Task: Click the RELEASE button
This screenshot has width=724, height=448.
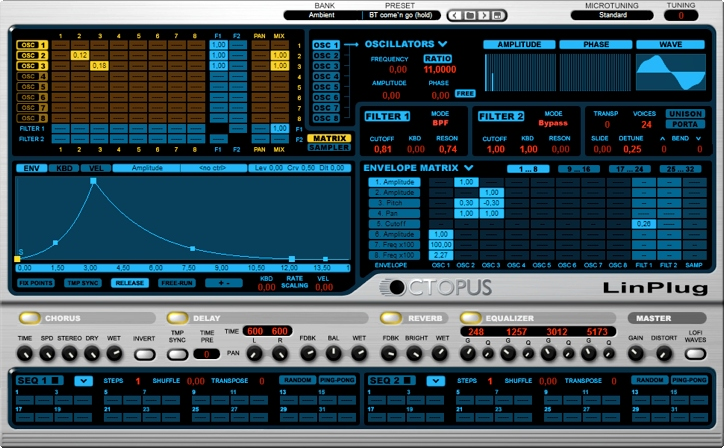Action: tap(130, 283)
